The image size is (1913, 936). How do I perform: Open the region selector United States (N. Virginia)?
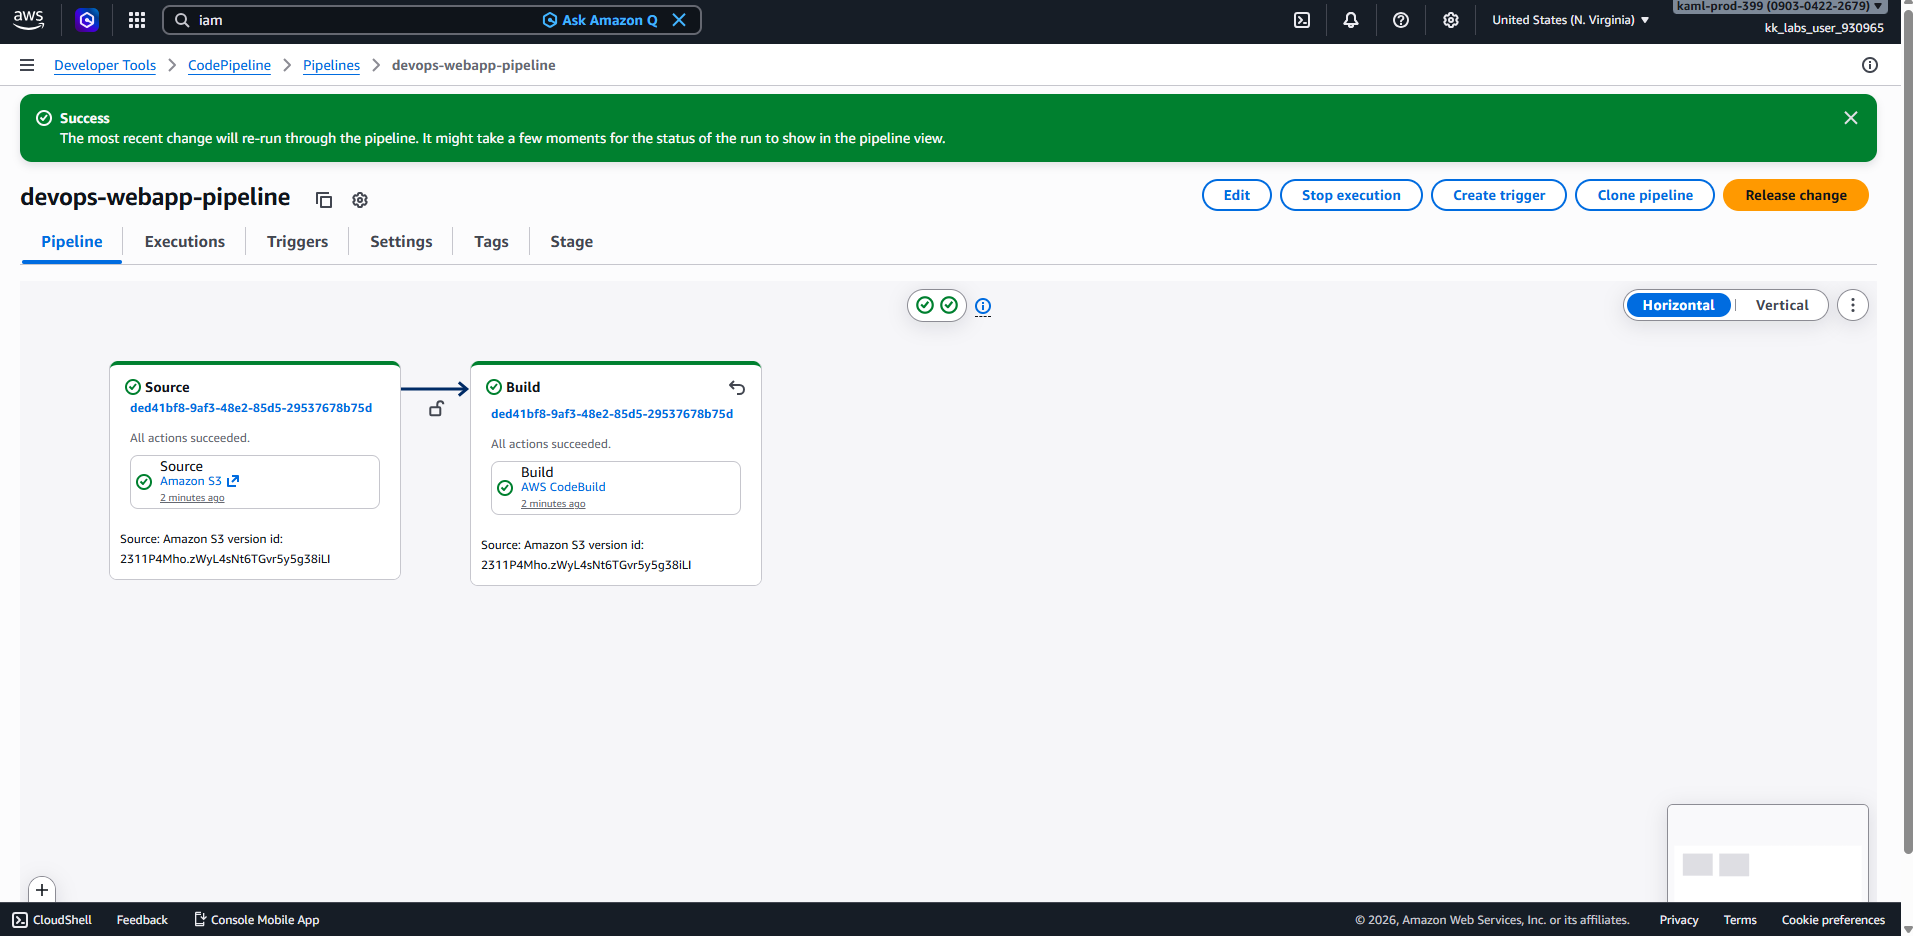click(1570, 20)
